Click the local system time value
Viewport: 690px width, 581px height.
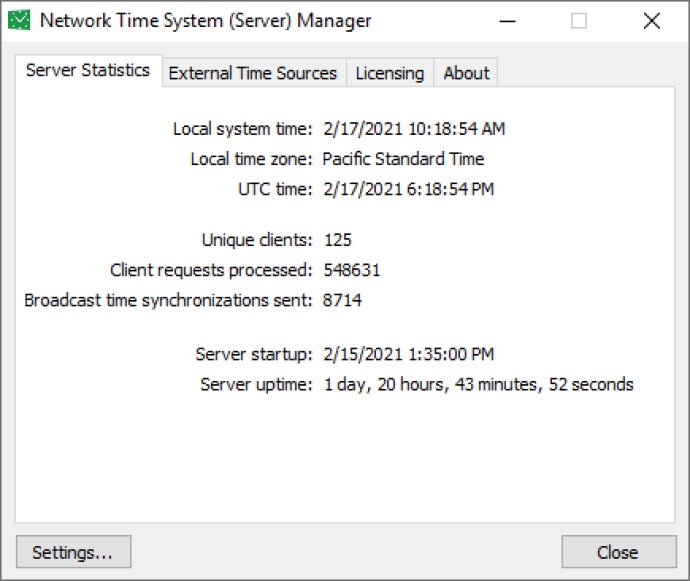tap(414, 129)
